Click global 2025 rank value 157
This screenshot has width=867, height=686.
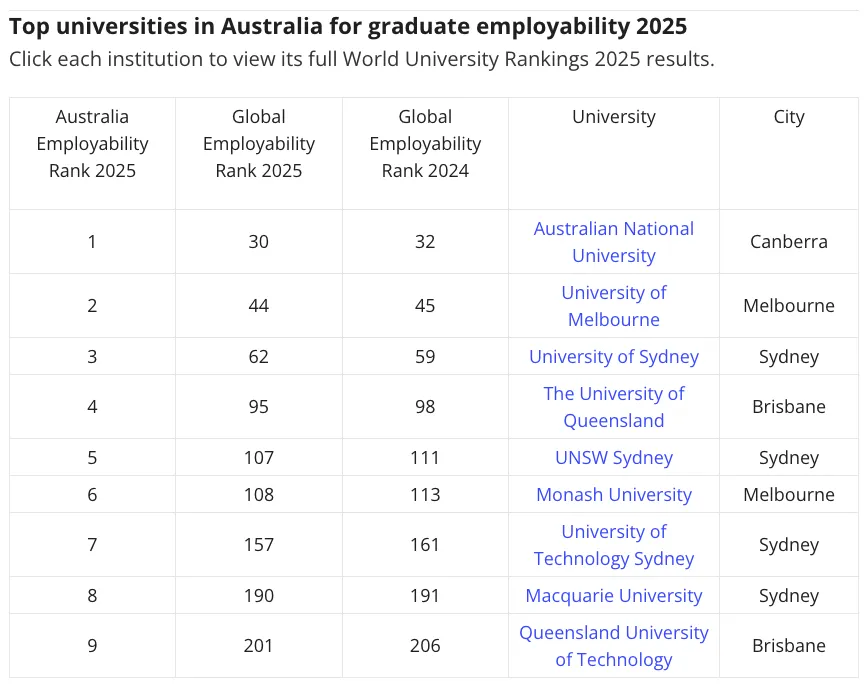[x=258, y=545]
